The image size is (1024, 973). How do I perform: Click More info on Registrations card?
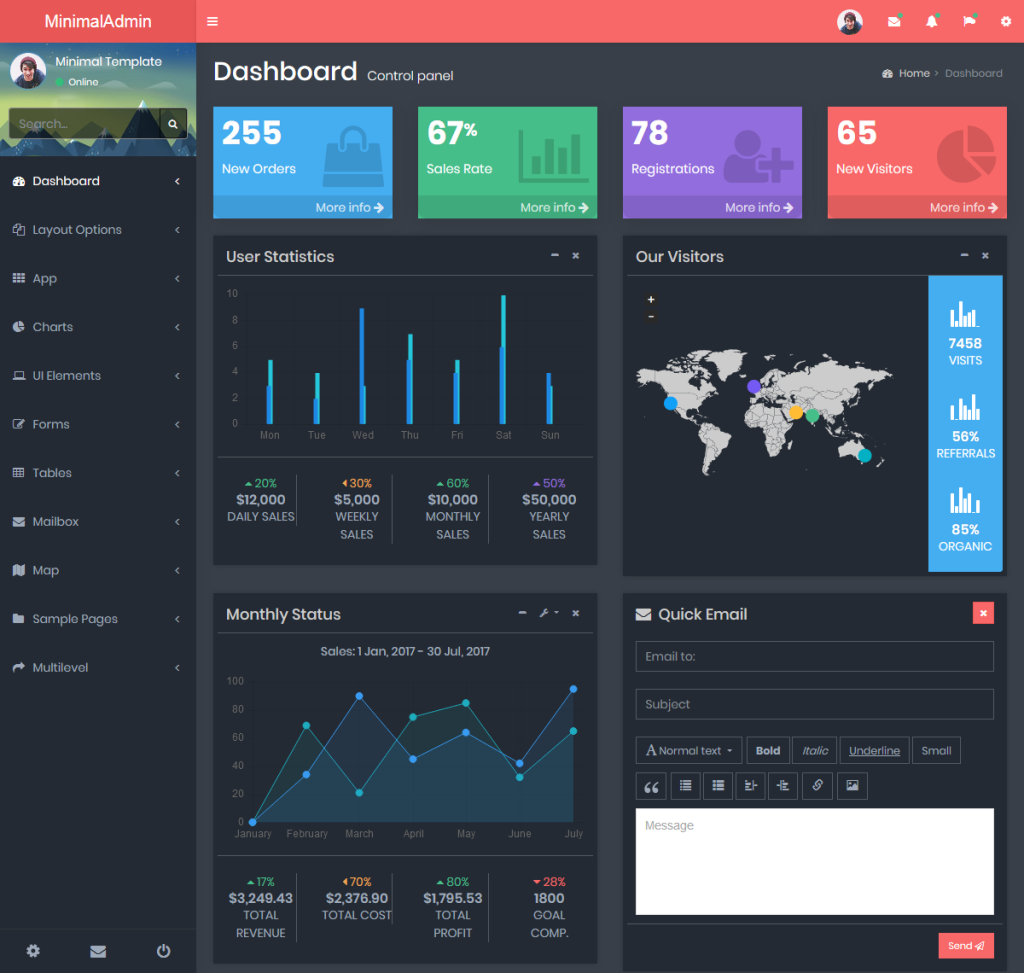click(x=712, y=208)
